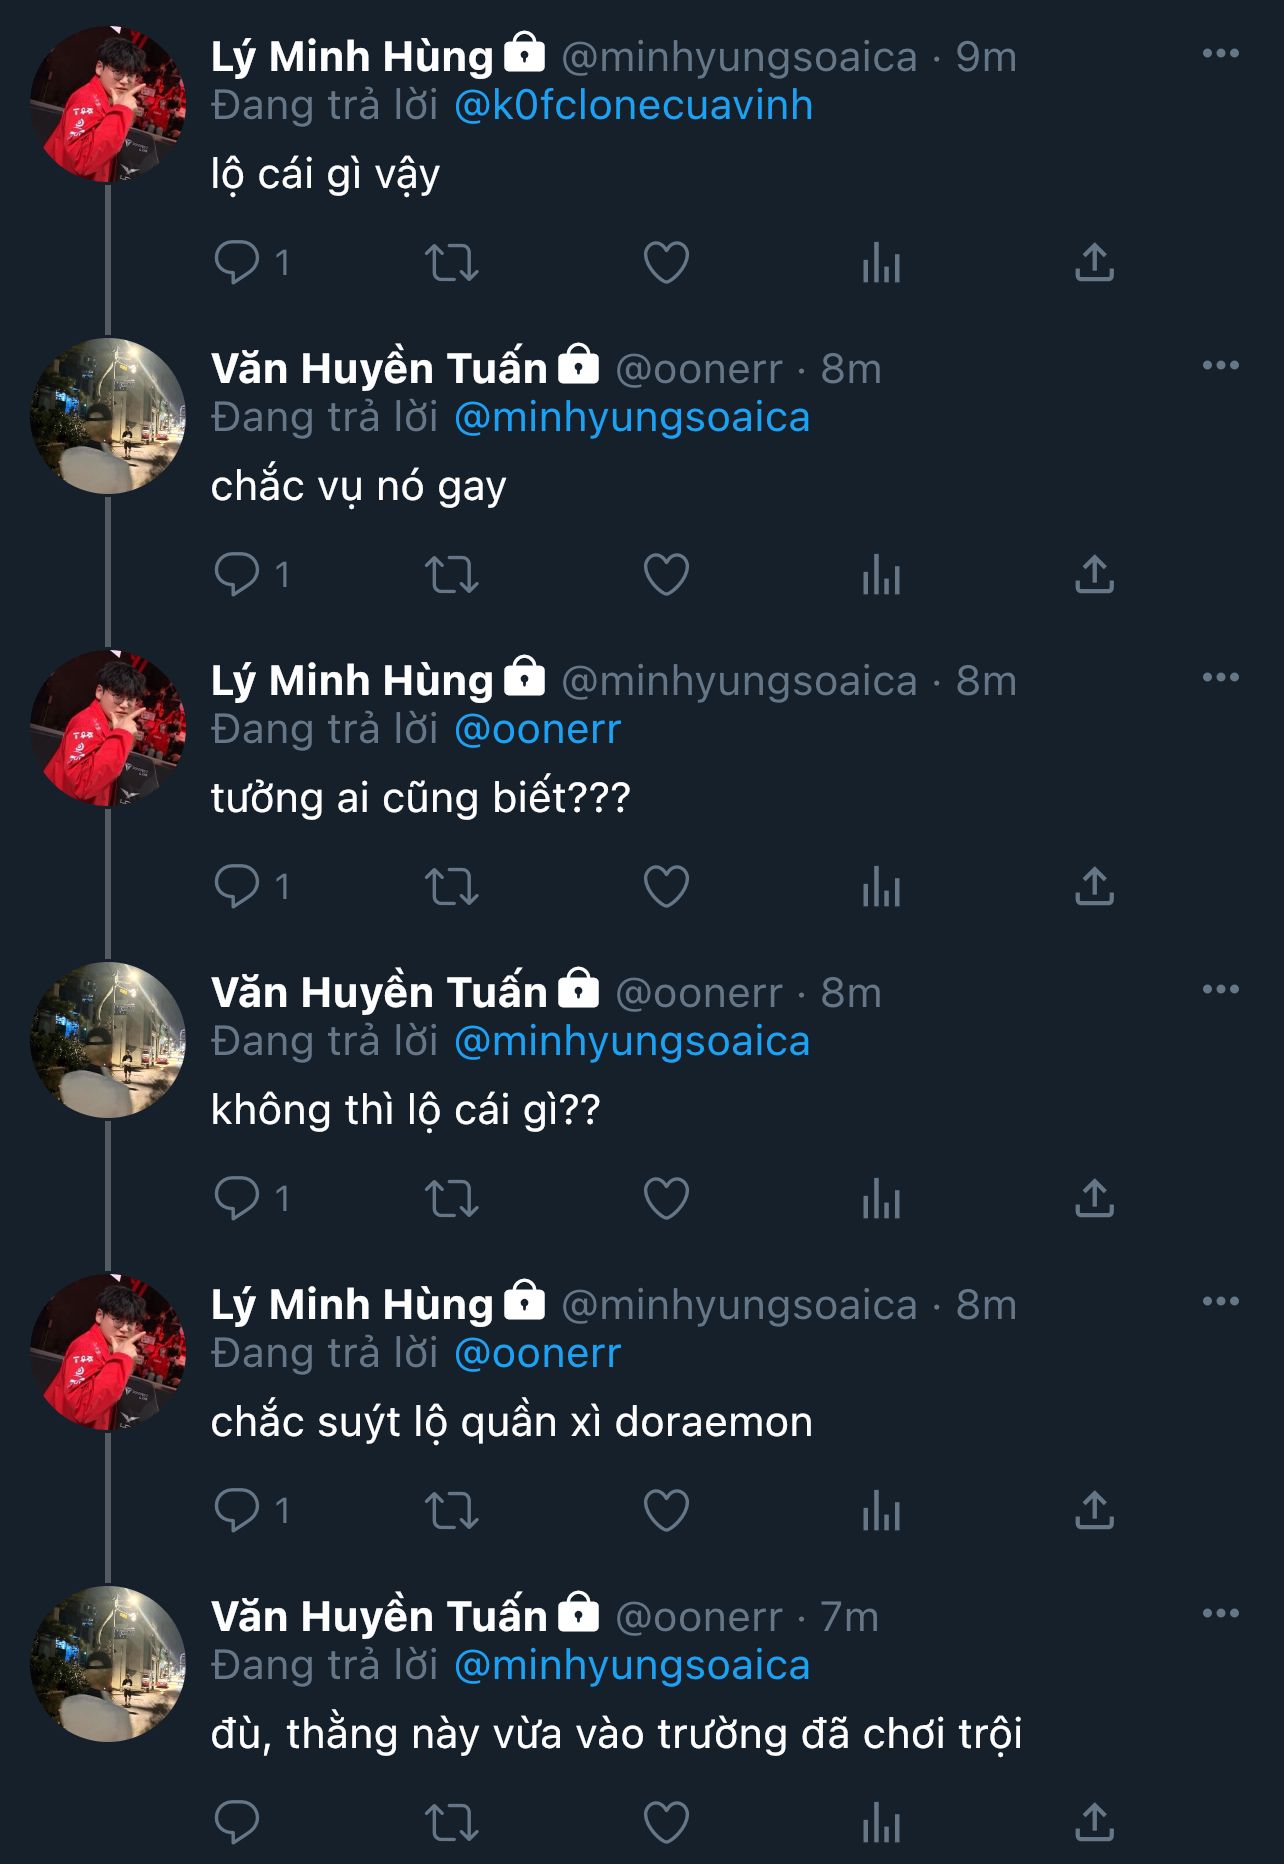Like the "chắc suýt lộ quần xì doraemon" tweet

coord(666,1510)
